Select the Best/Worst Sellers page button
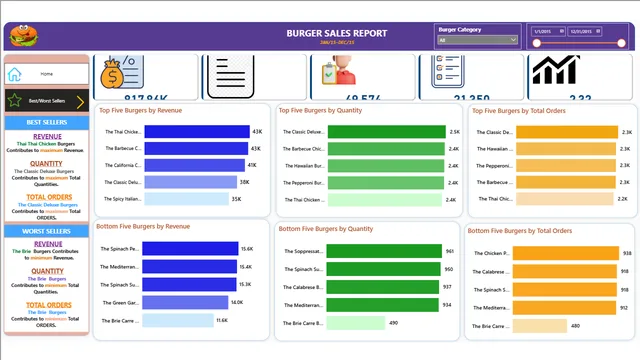This screenshot has width=640, height=360. coord(47,101)
